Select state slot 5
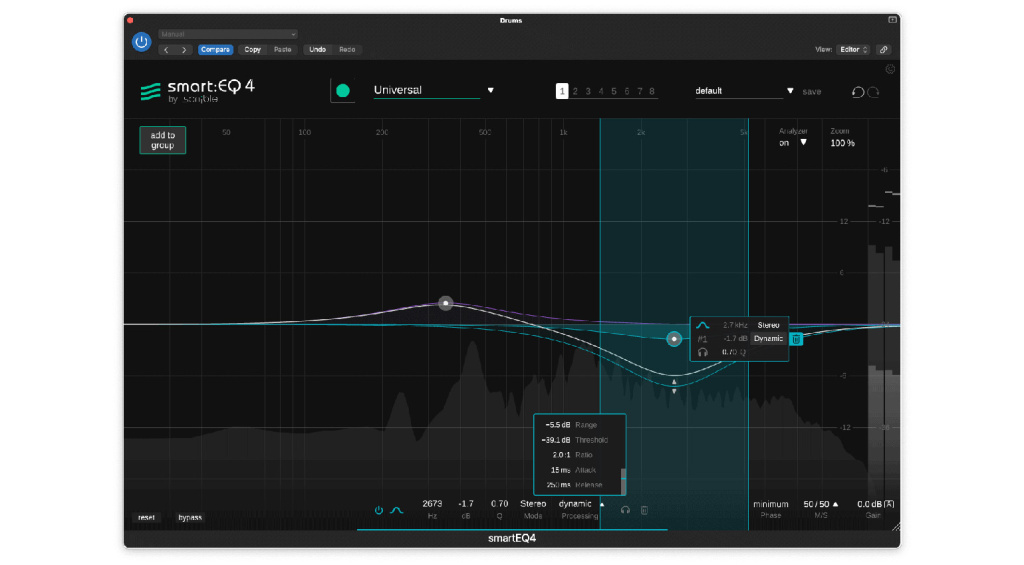 click(614, 91)
